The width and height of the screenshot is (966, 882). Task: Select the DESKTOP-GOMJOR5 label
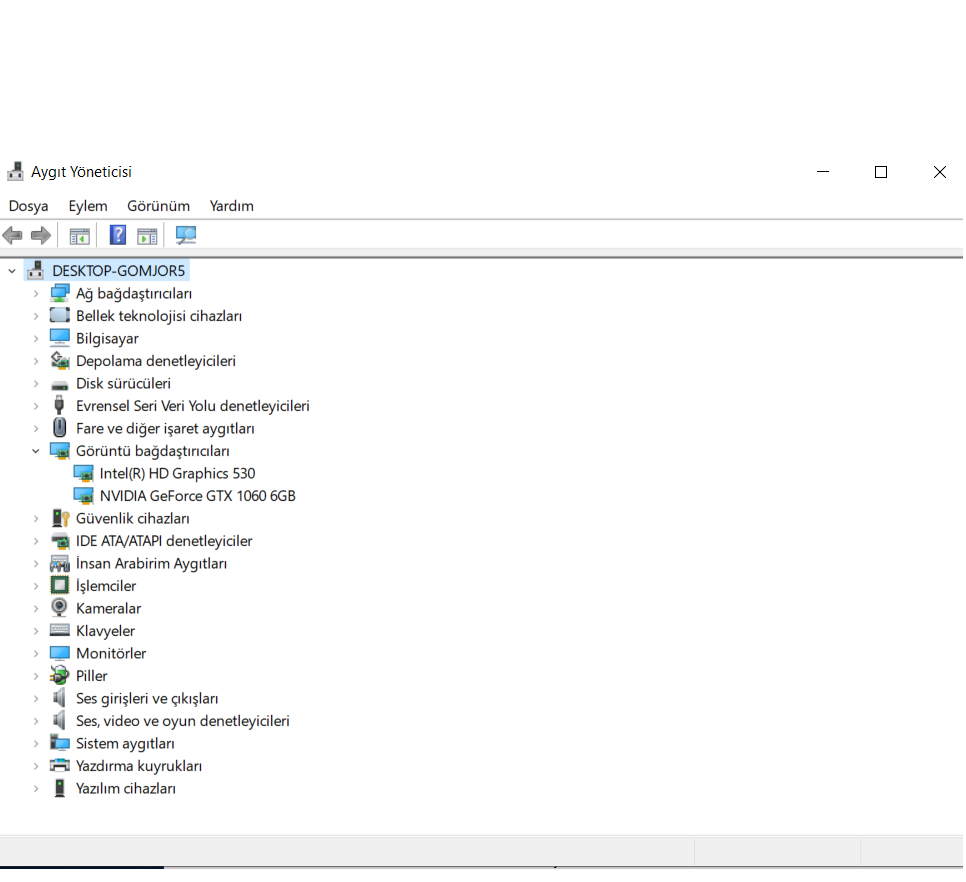118,270
